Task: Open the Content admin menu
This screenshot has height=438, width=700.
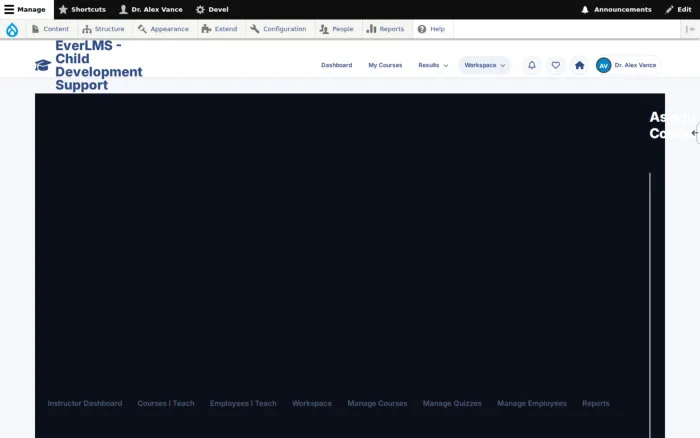Action: [50, 29]
